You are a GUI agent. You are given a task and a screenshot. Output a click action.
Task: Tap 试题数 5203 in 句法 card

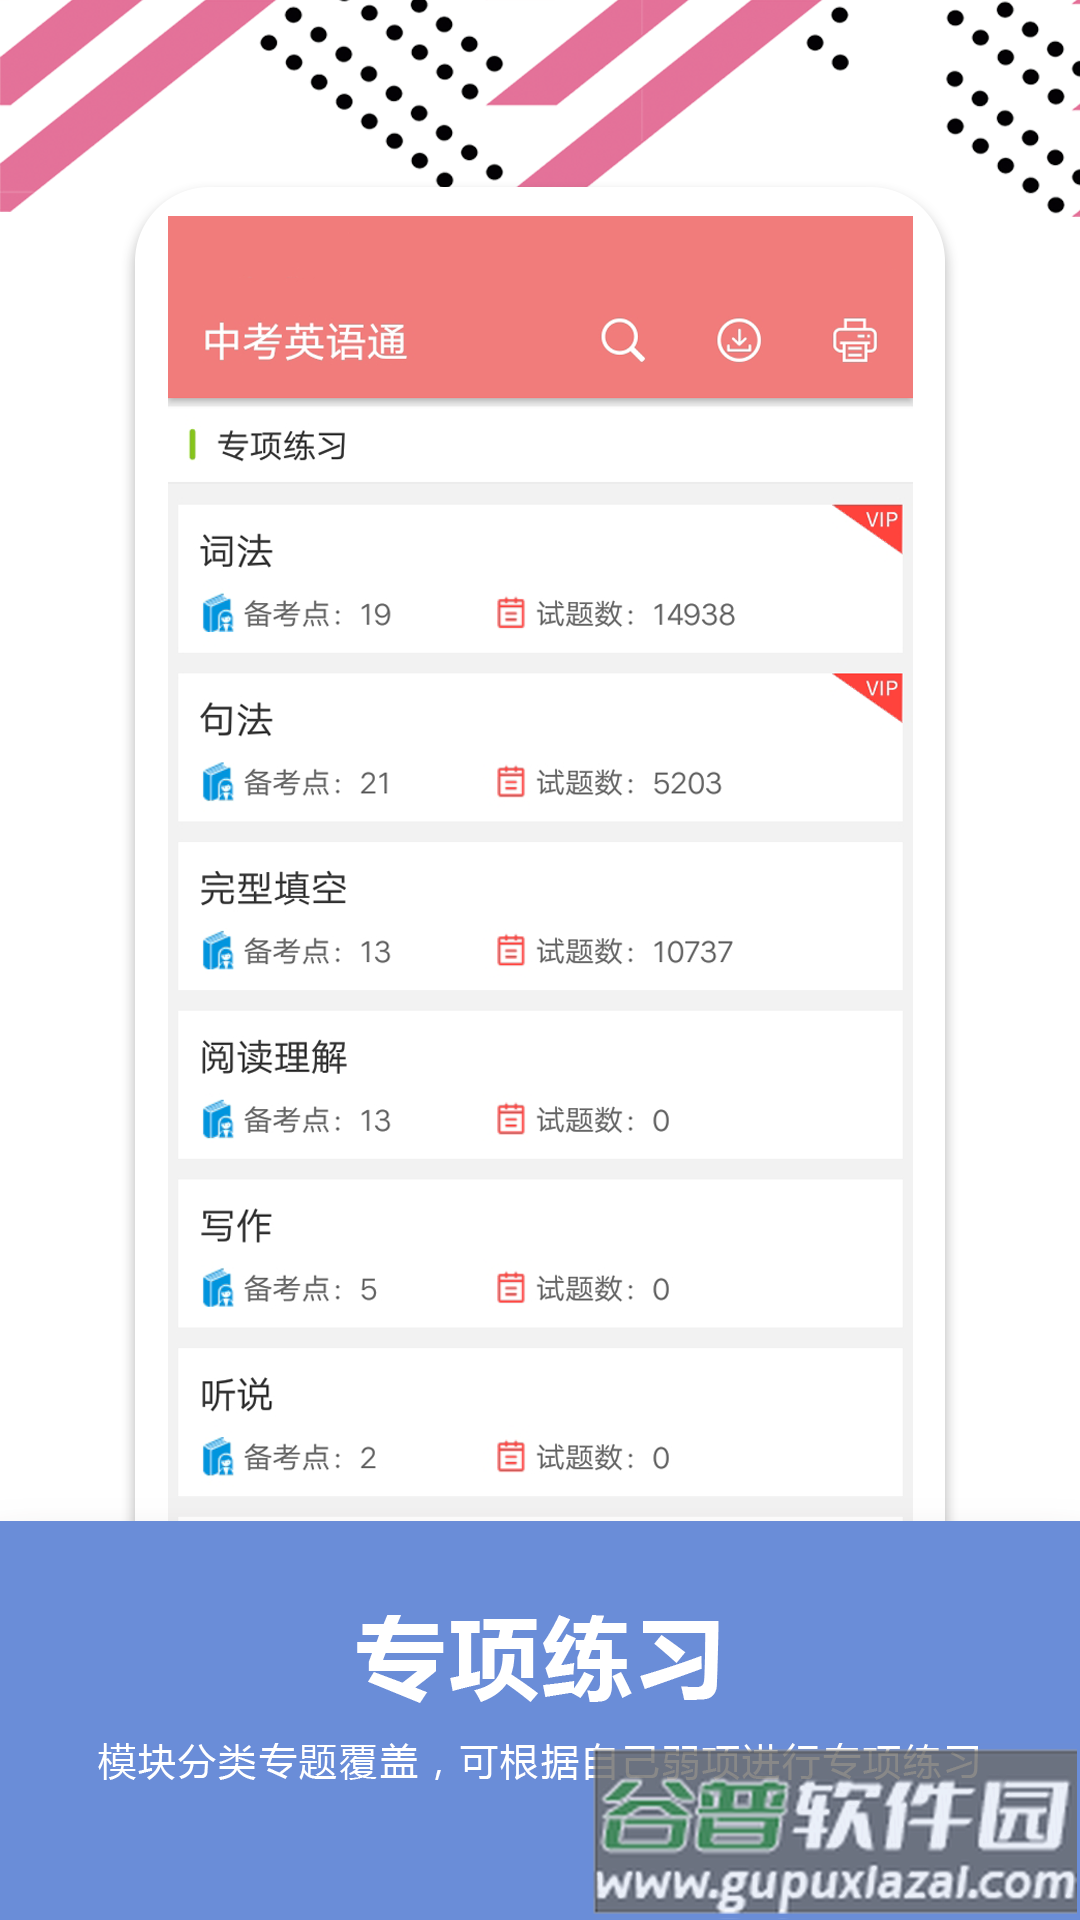[628, 783]
